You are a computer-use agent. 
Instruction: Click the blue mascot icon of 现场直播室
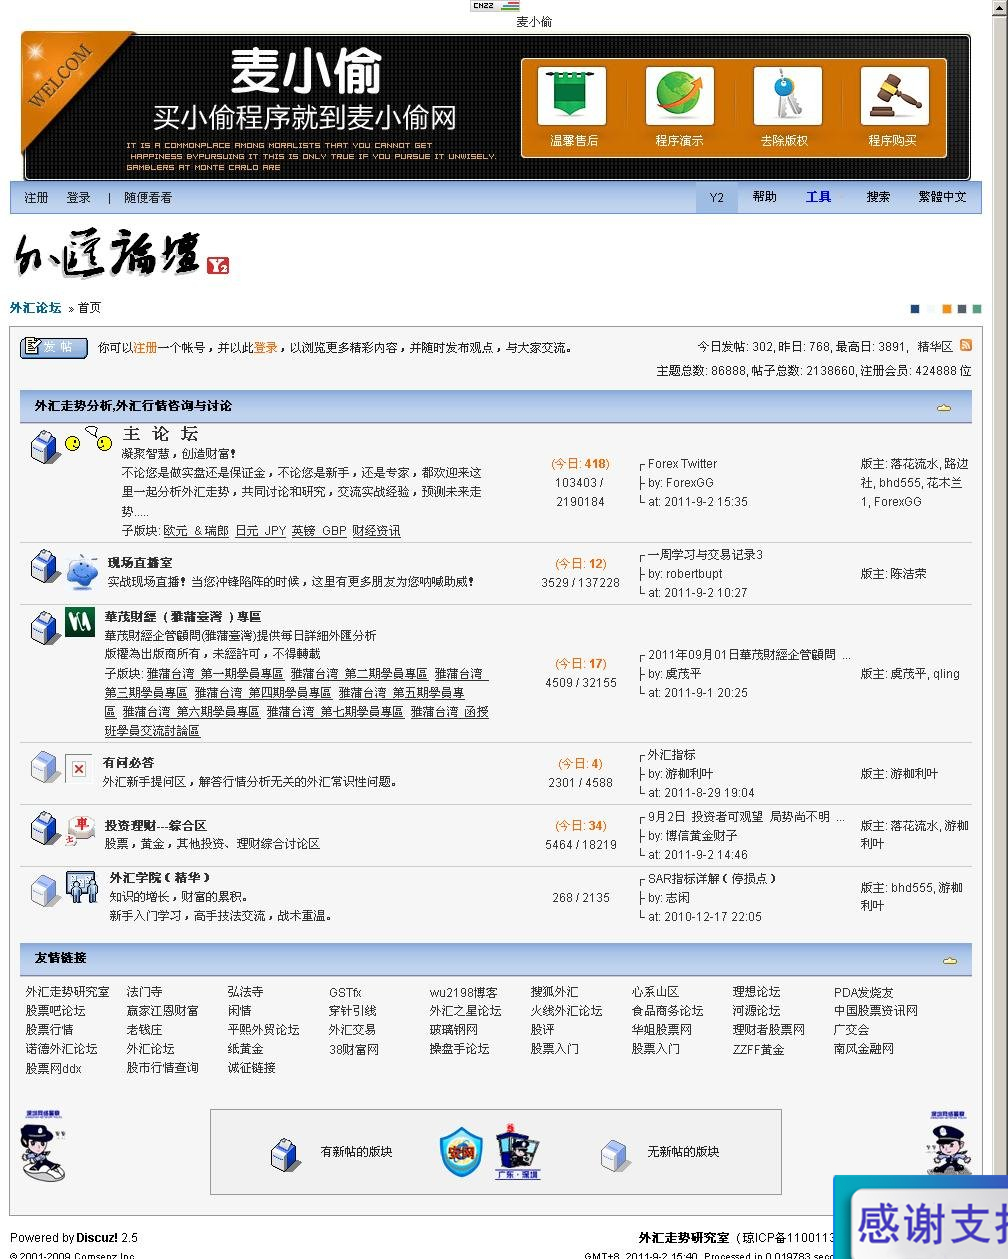point(82,571)
